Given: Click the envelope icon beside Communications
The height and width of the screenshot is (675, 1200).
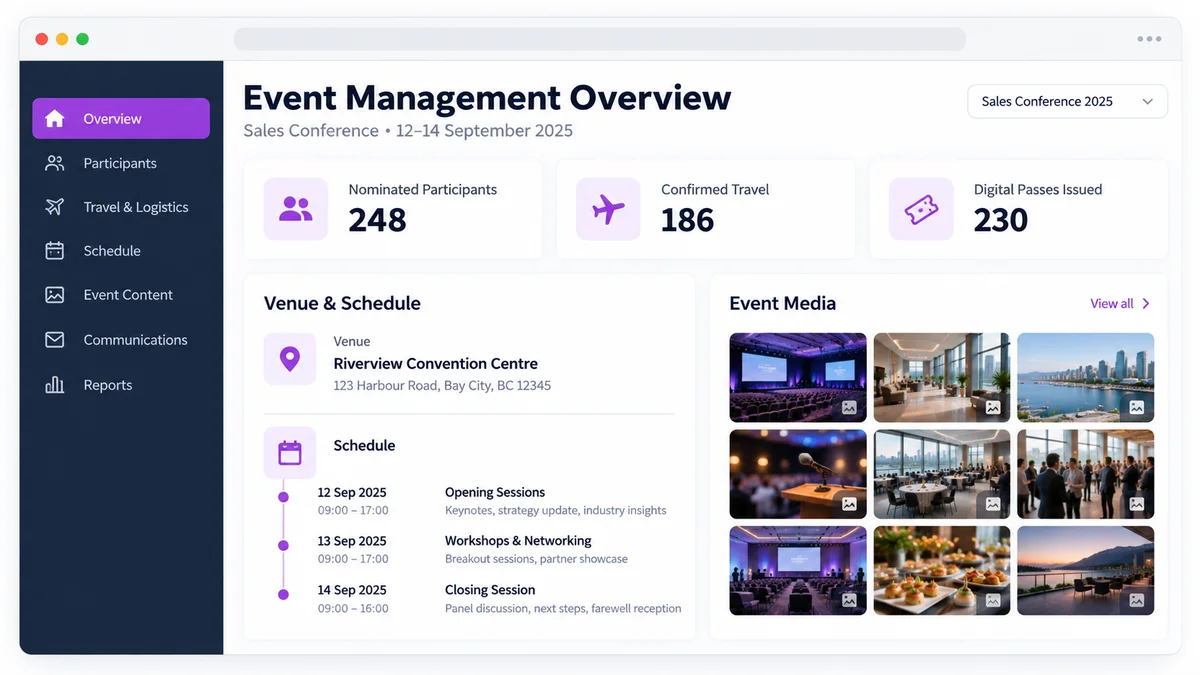Looking at the screenshot, I should click(55, 340).
